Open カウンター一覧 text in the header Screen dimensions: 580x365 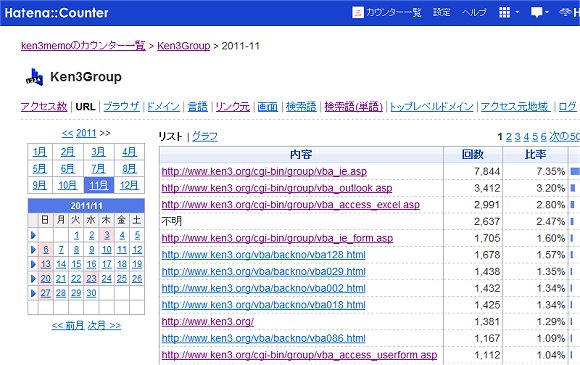point(394,13)
